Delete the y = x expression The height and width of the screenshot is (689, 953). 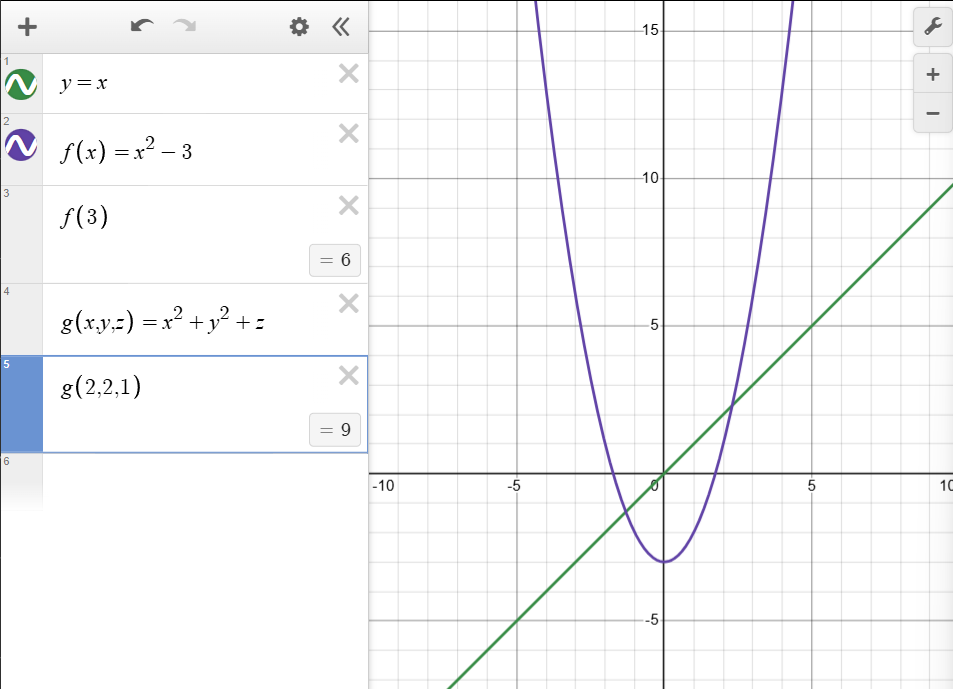[348, 73]
